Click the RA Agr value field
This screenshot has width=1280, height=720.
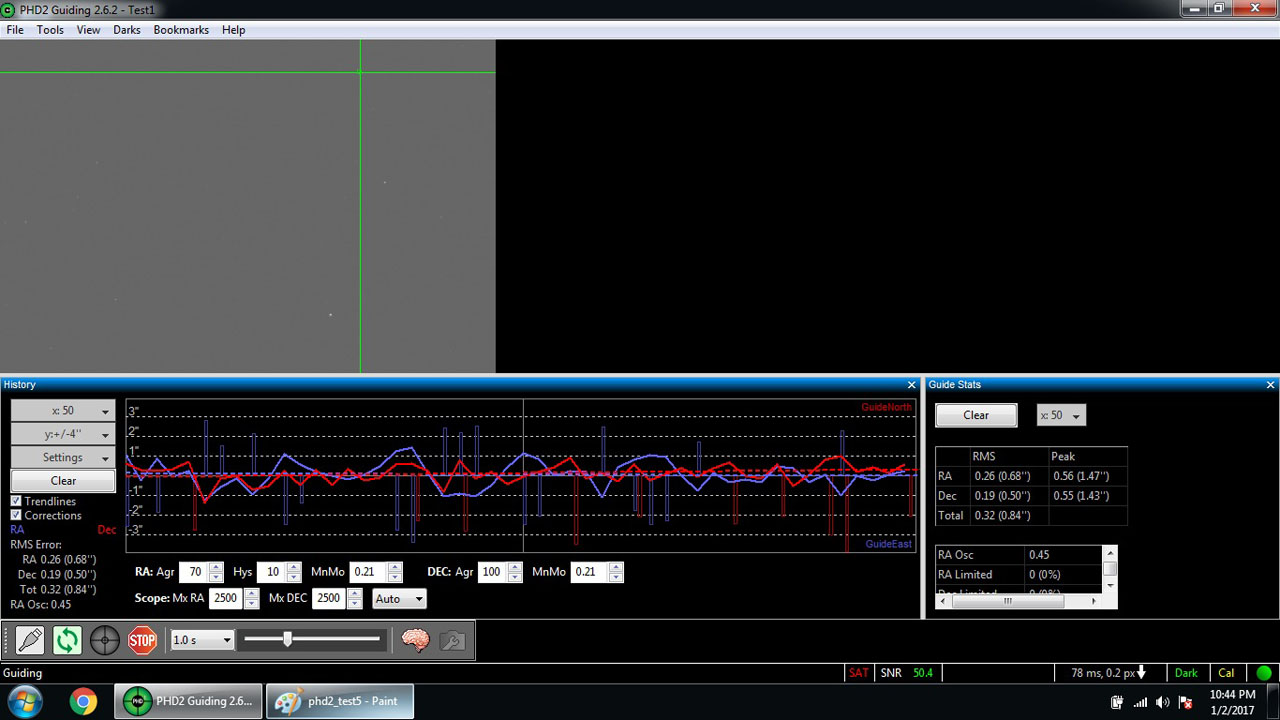point(194,572)
